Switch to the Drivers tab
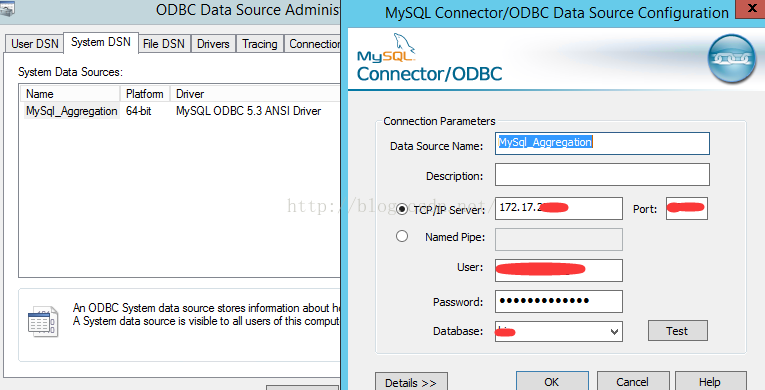The image size is (765, 390). point(213,44)
